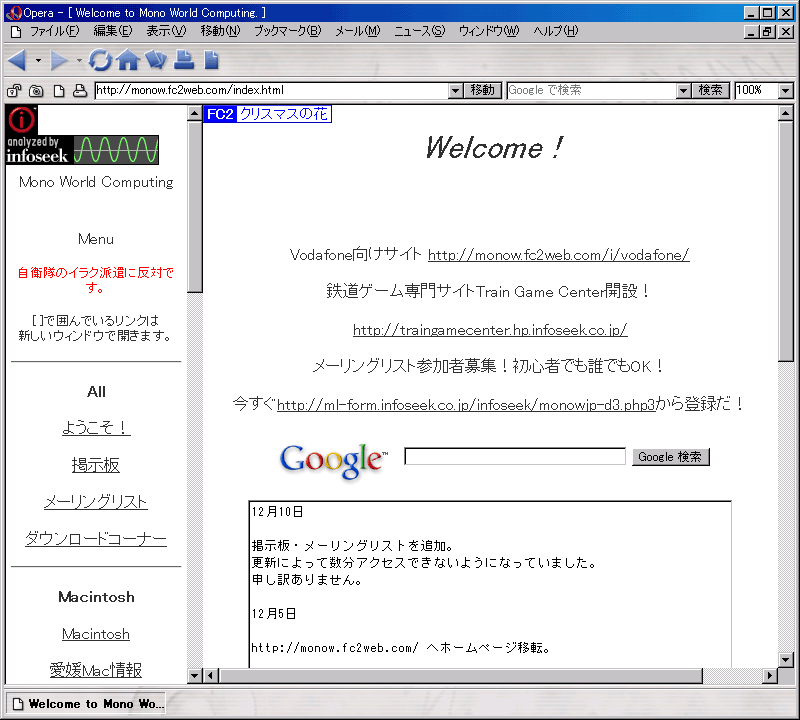Open the ヘルプ(H) menu
800x720 pixels.
point(556,31)
